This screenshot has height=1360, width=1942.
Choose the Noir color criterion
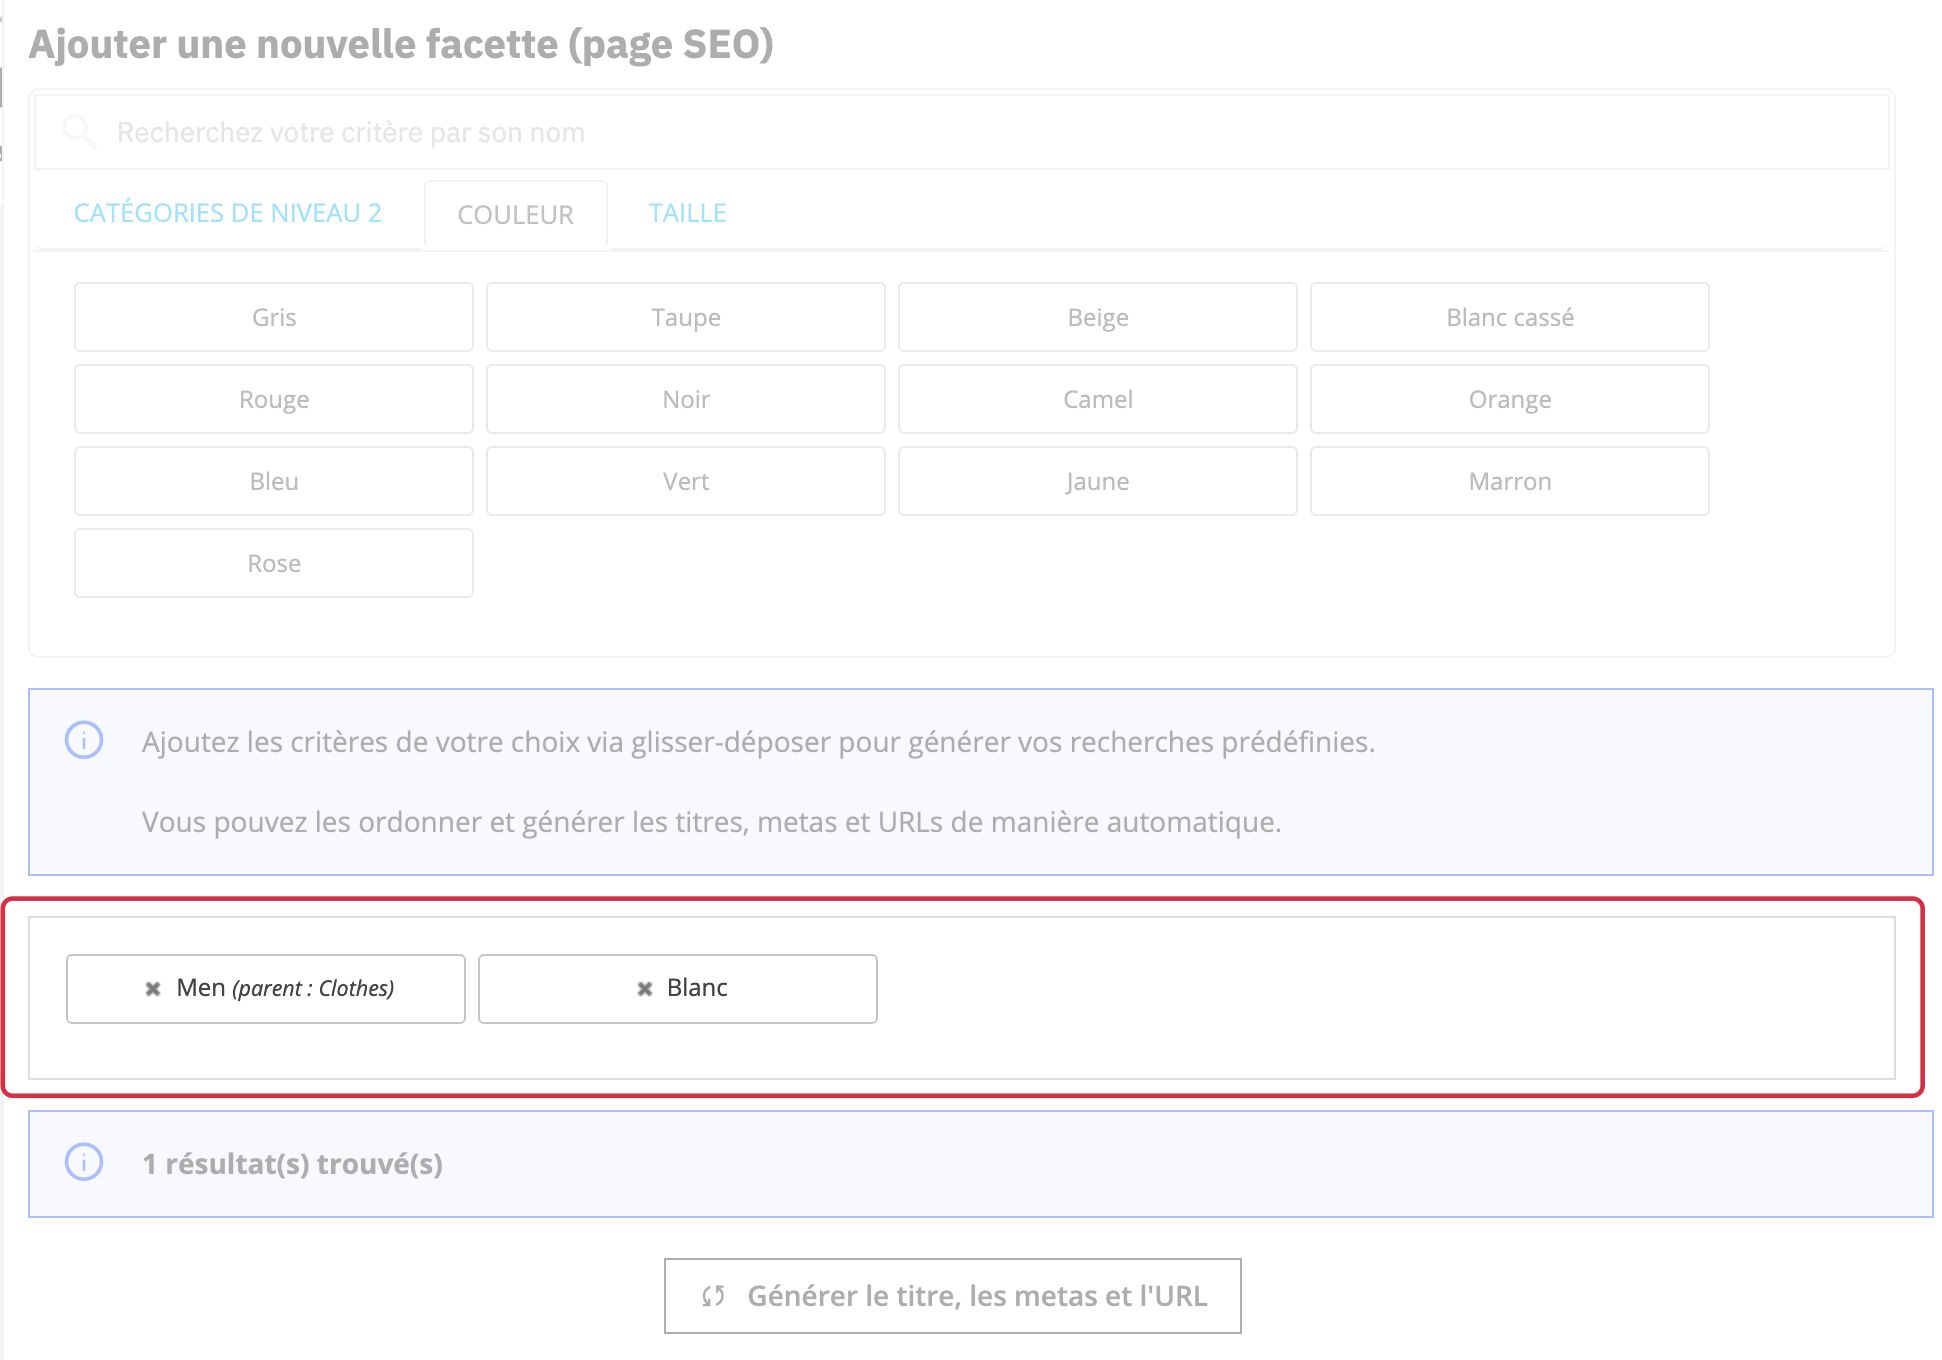pyautogui.click(x=686, y=399)
